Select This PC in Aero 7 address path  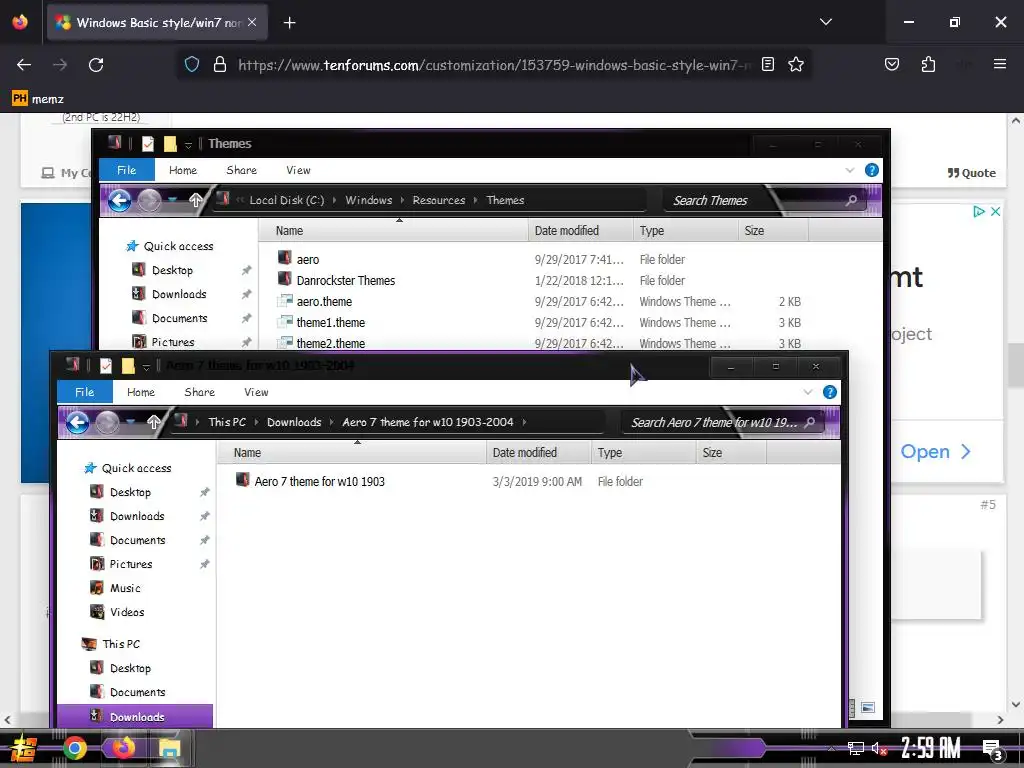tap(227, 422)
